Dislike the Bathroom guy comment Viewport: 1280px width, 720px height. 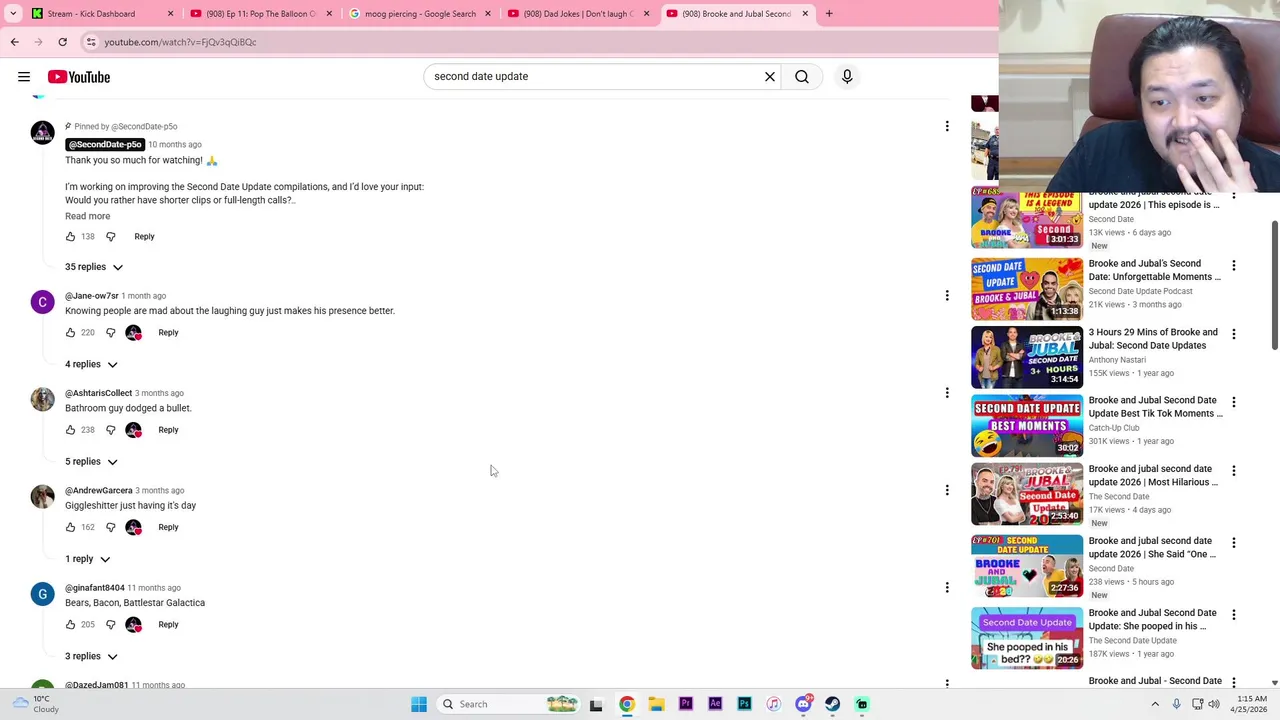[x=111, y=430]
